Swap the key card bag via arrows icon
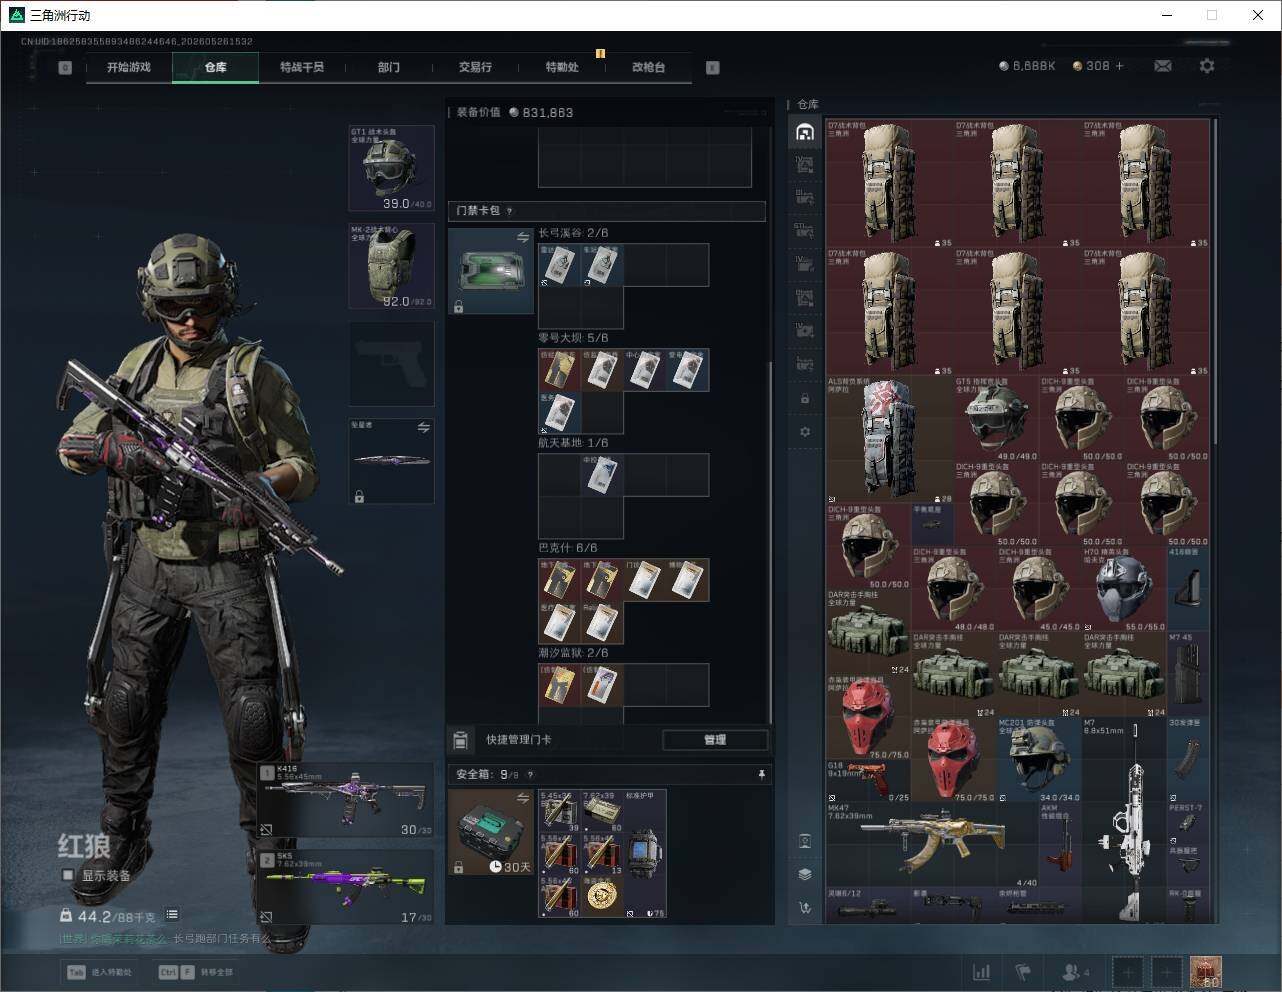The width and height of the screenshot is (1282, 992). pos(522,237)
